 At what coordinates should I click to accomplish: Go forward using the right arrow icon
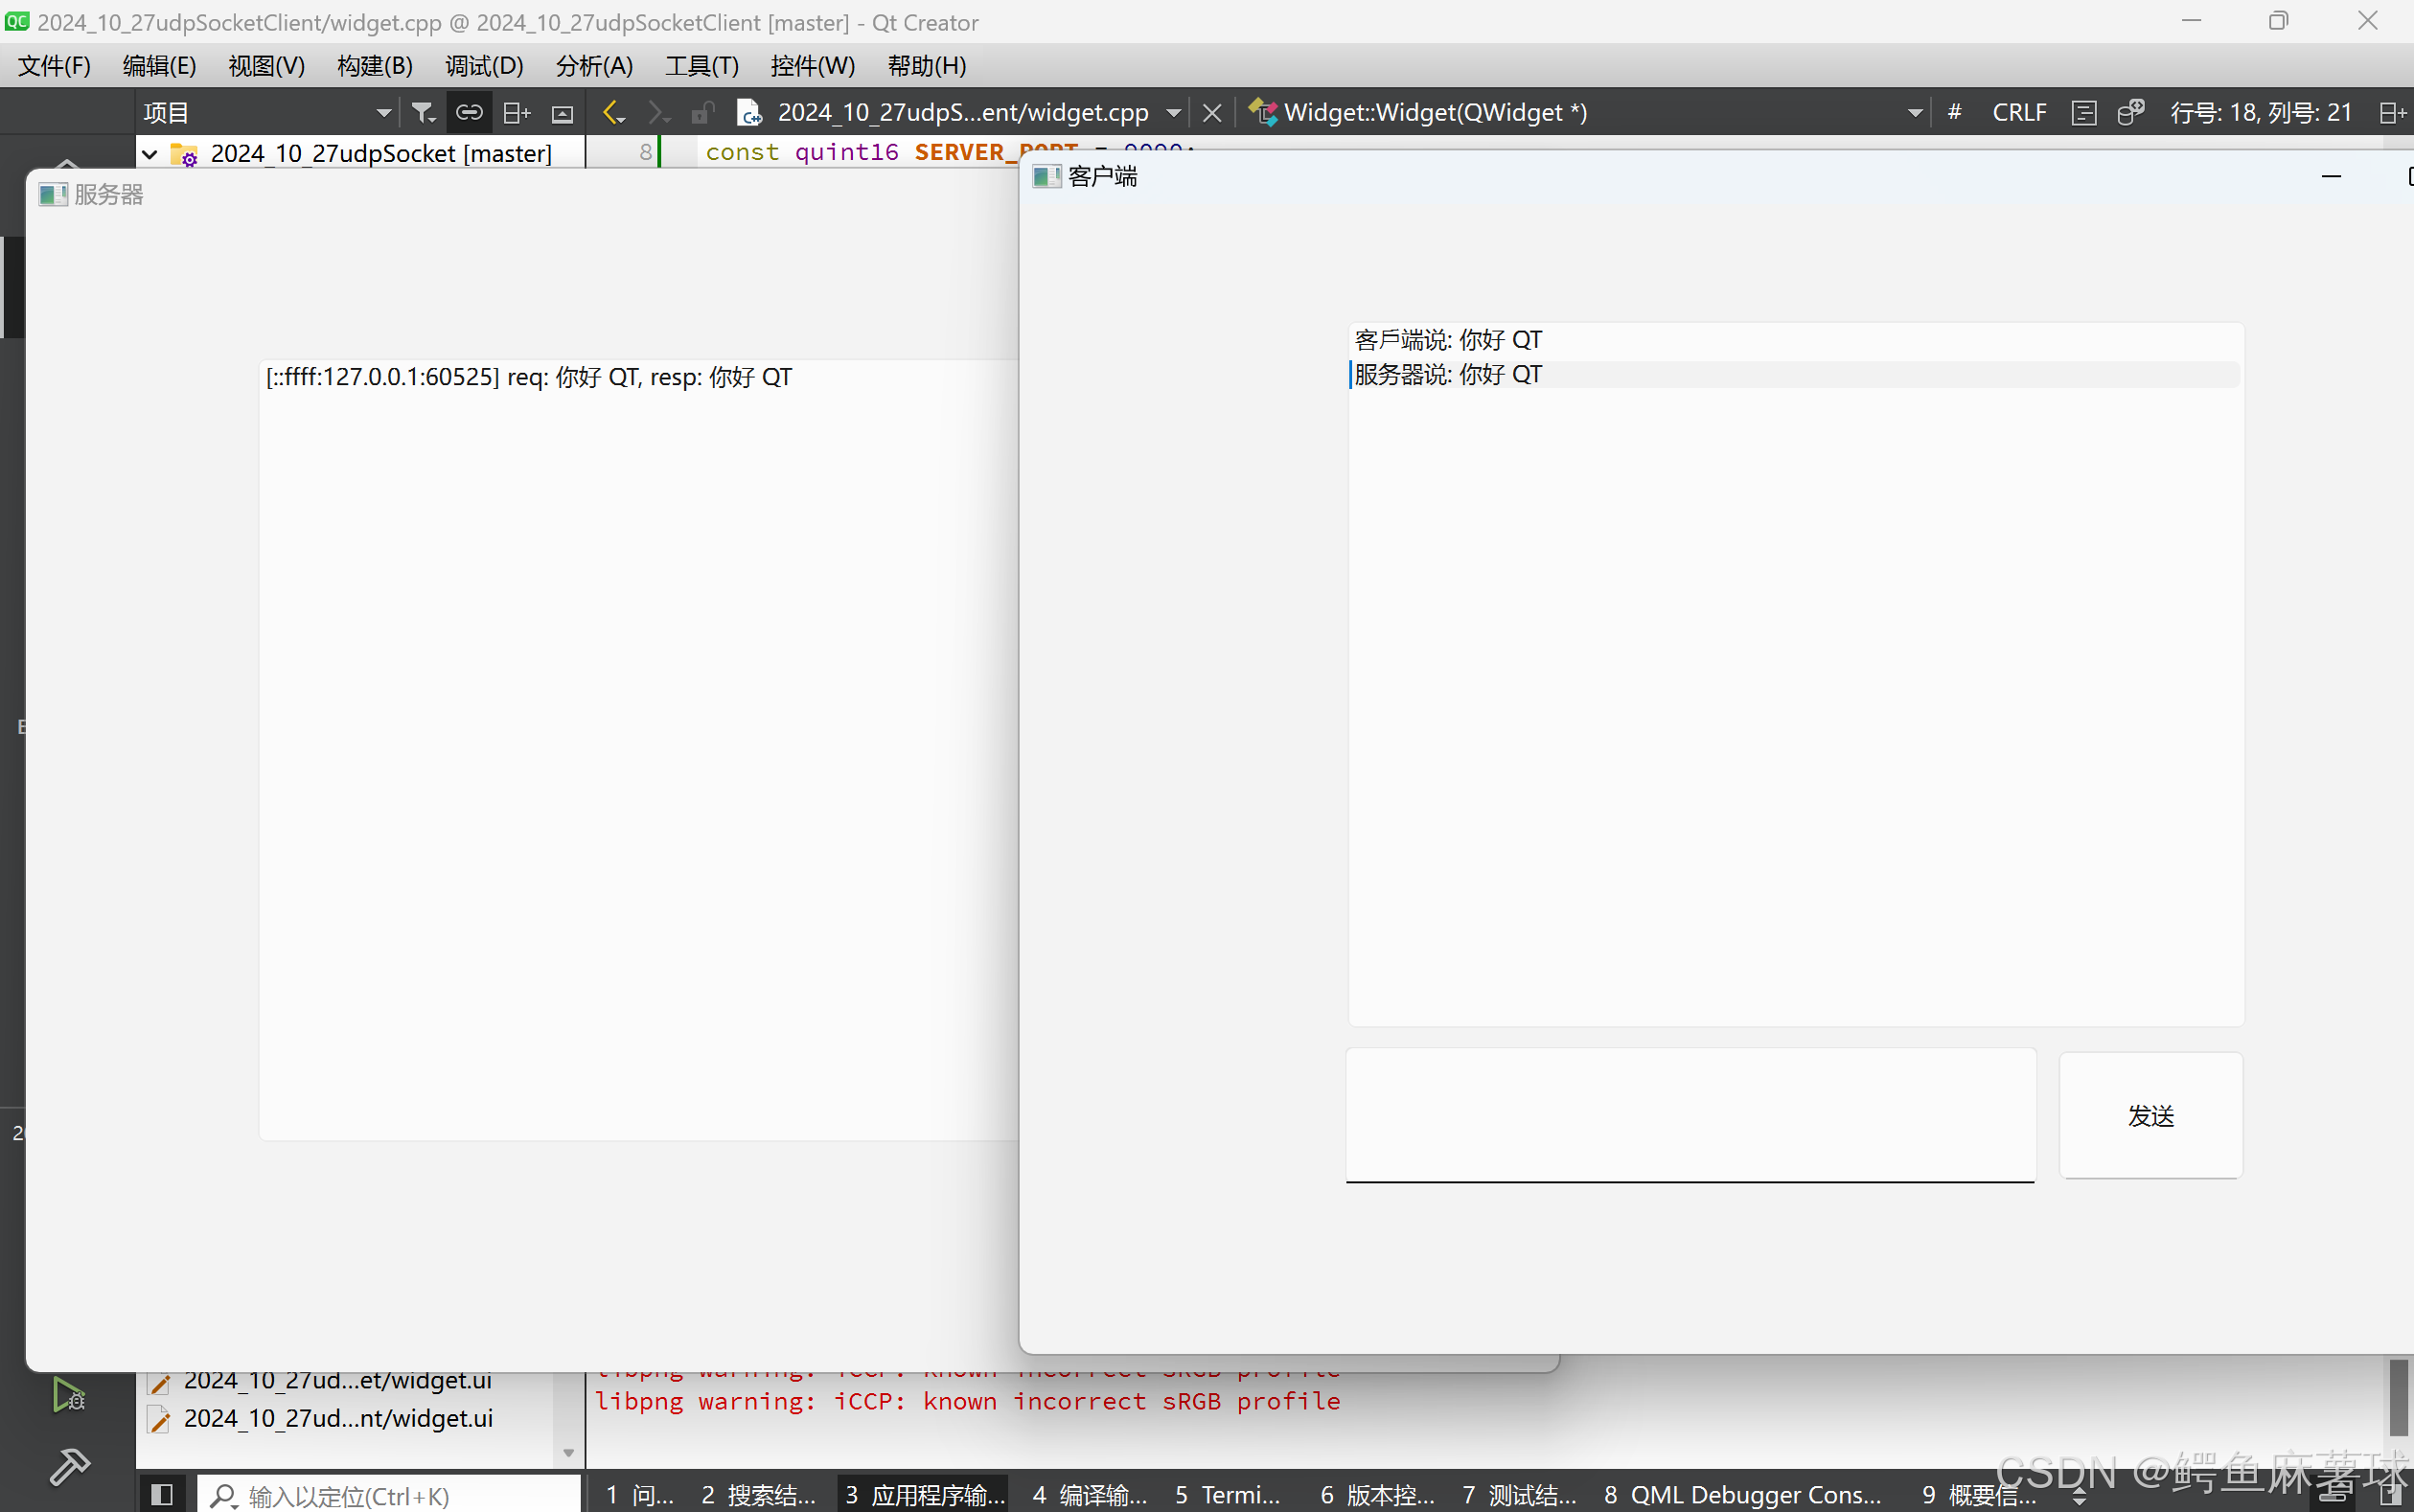click(x=657, y=113)
